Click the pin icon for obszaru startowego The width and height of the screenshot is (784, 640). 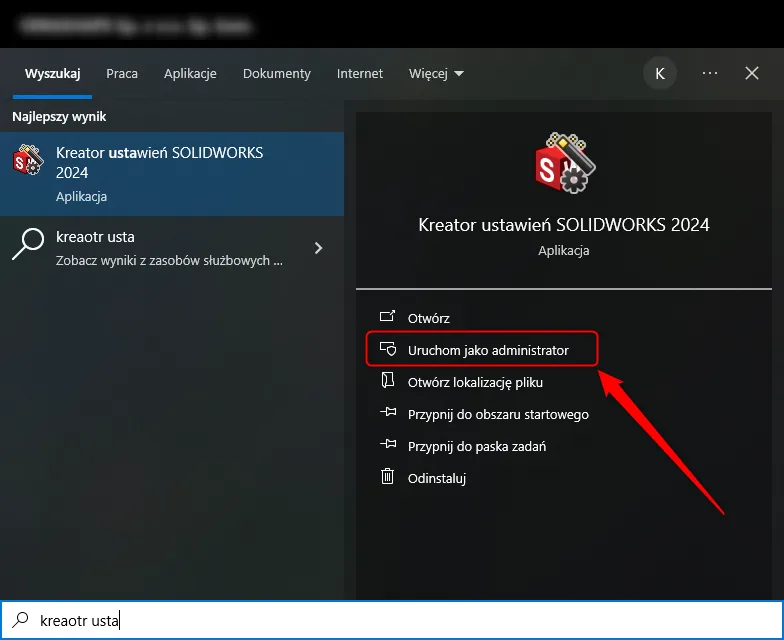[x=388, y=412]
